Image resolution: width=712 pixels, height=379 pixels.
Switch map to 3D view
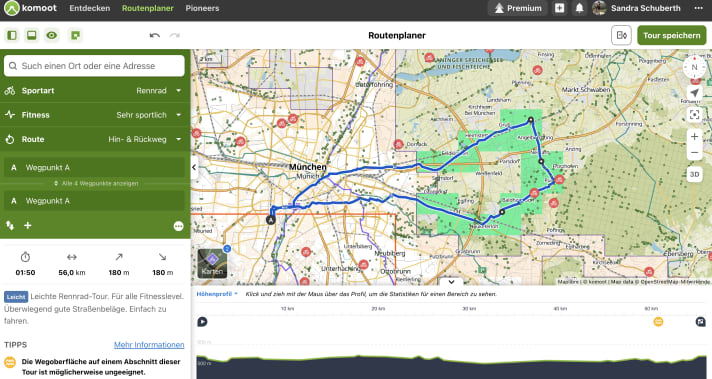[694, 175]
